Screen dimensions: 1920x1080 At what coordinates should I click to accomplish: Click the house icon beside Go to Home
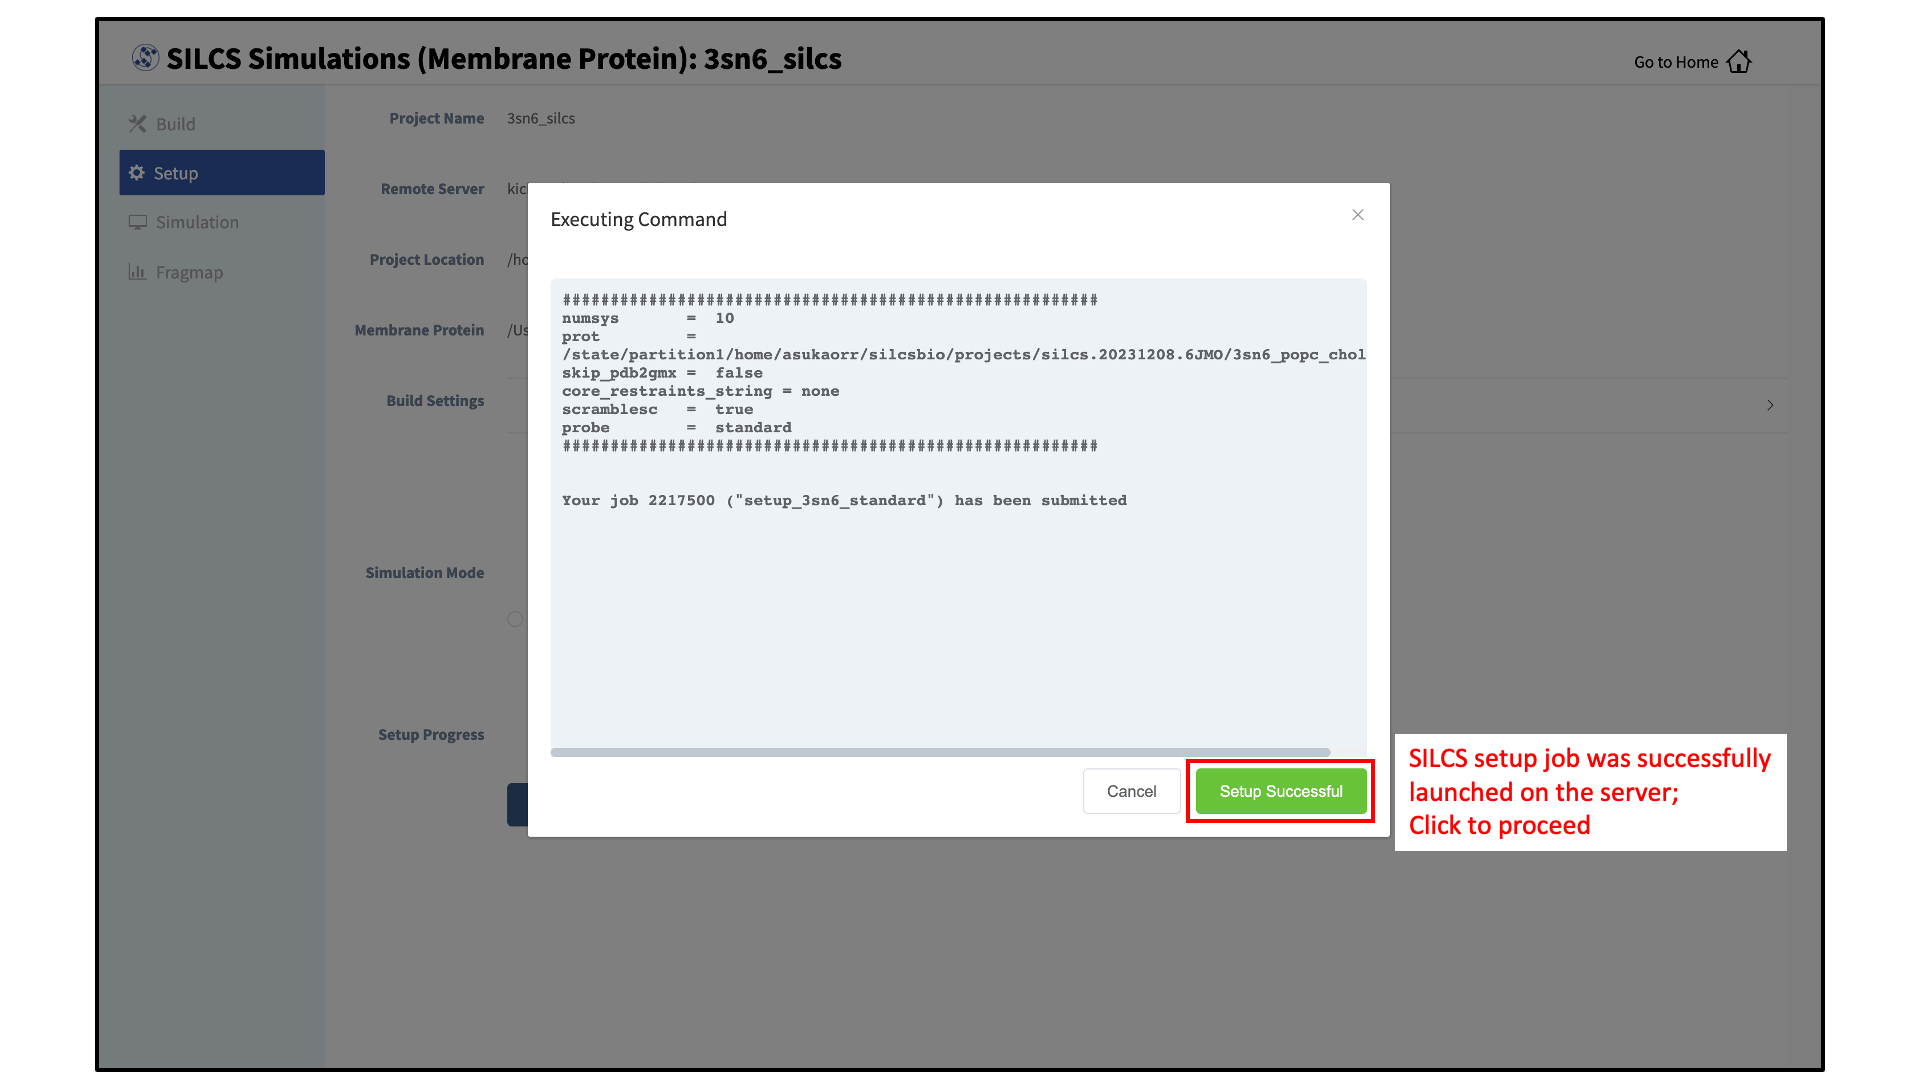click(x=1739, y=62)
